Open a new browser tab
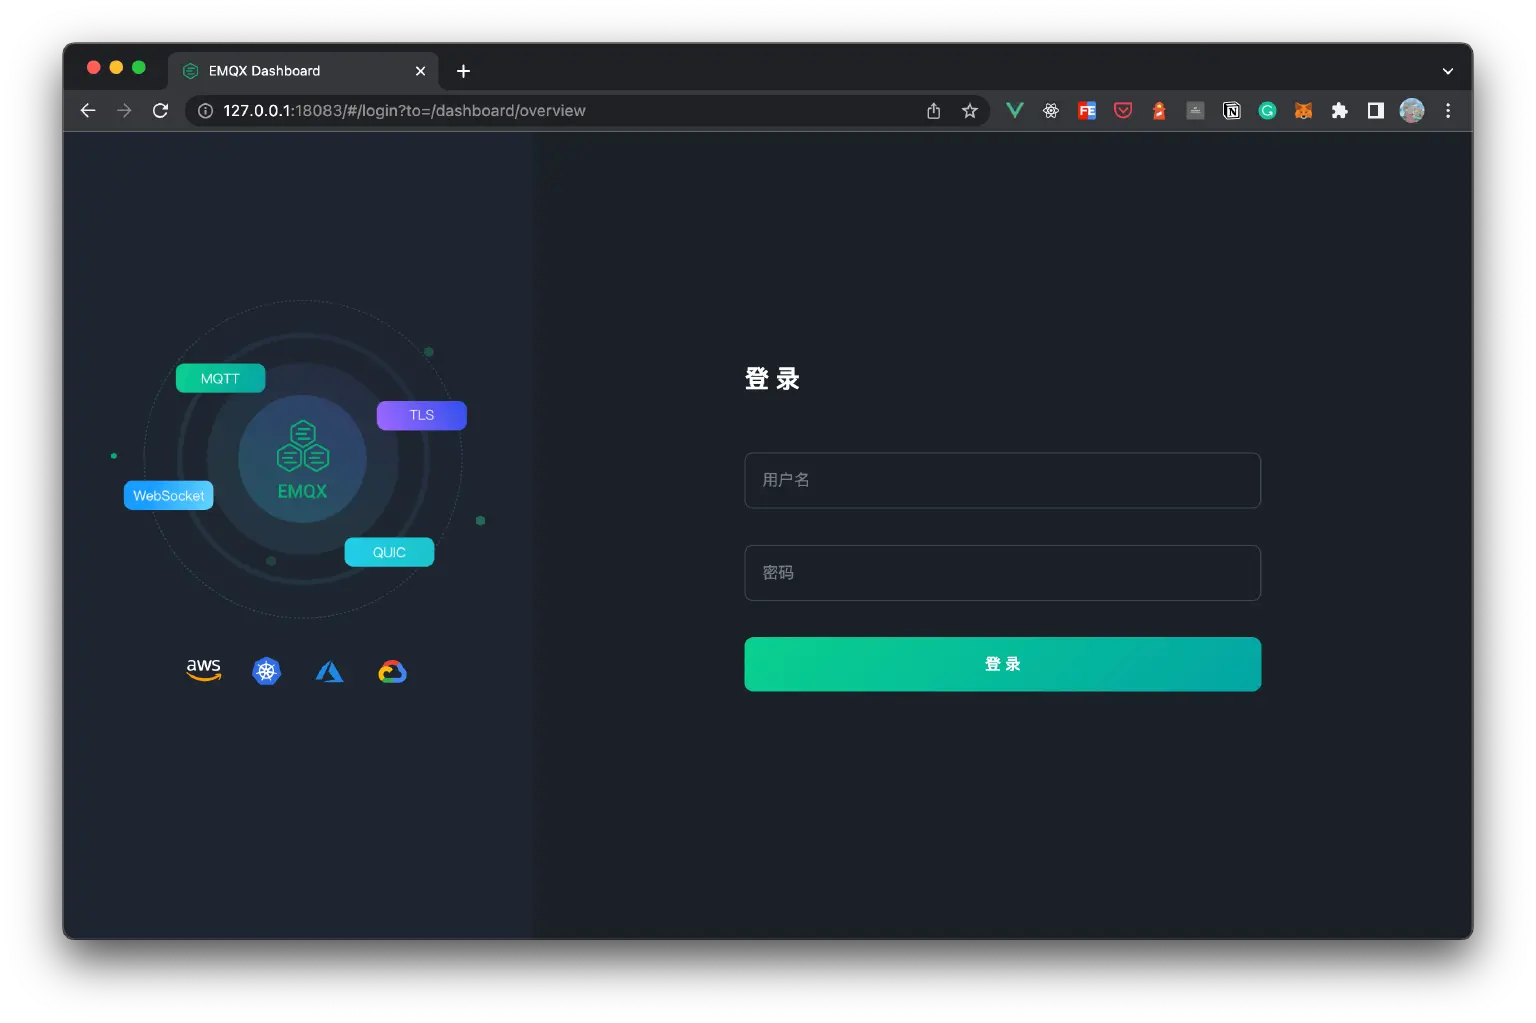Screen dimensions: 1536x1023 point(462,70)
